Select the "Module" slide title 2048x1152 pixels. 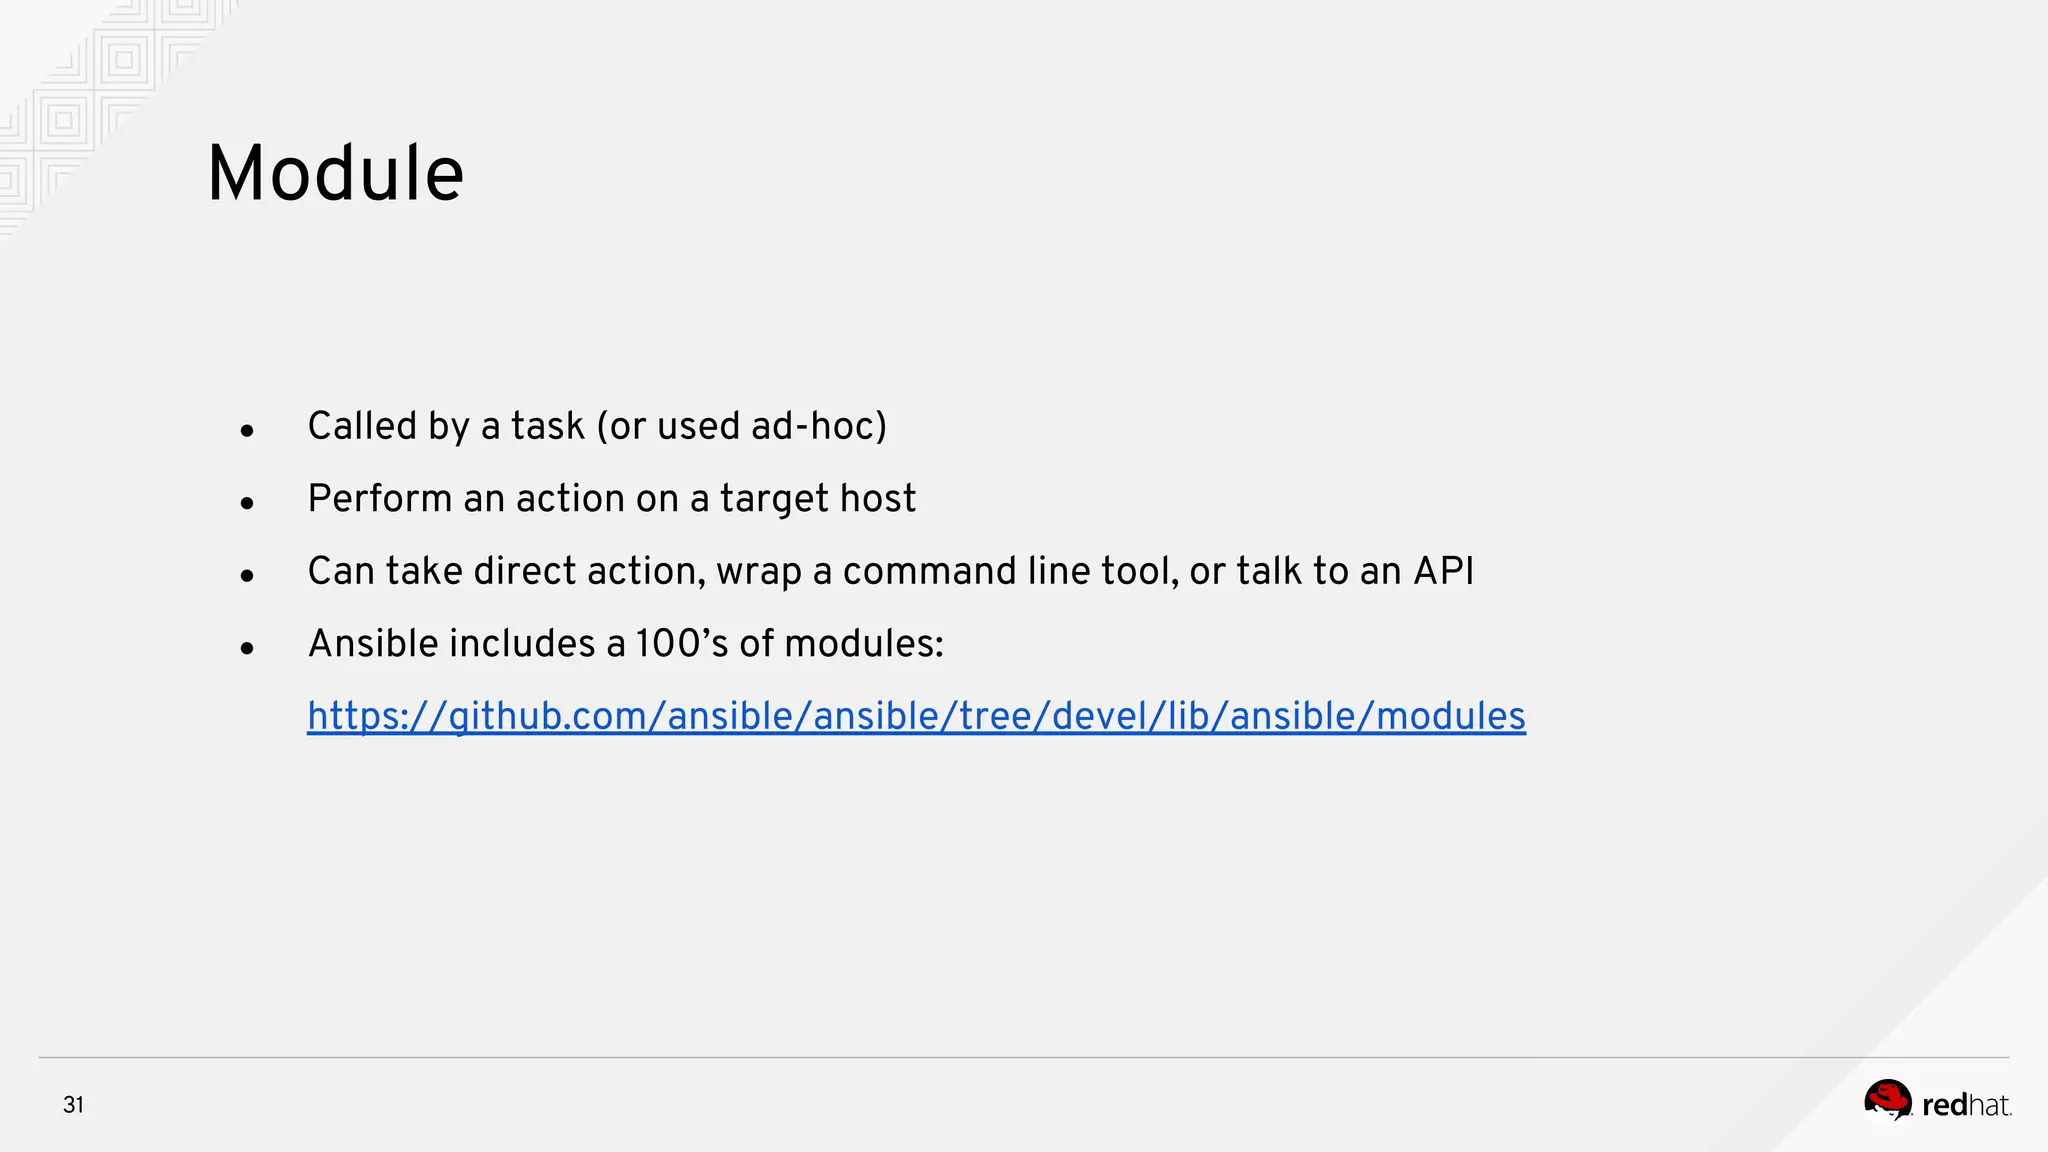coord(335,173)
